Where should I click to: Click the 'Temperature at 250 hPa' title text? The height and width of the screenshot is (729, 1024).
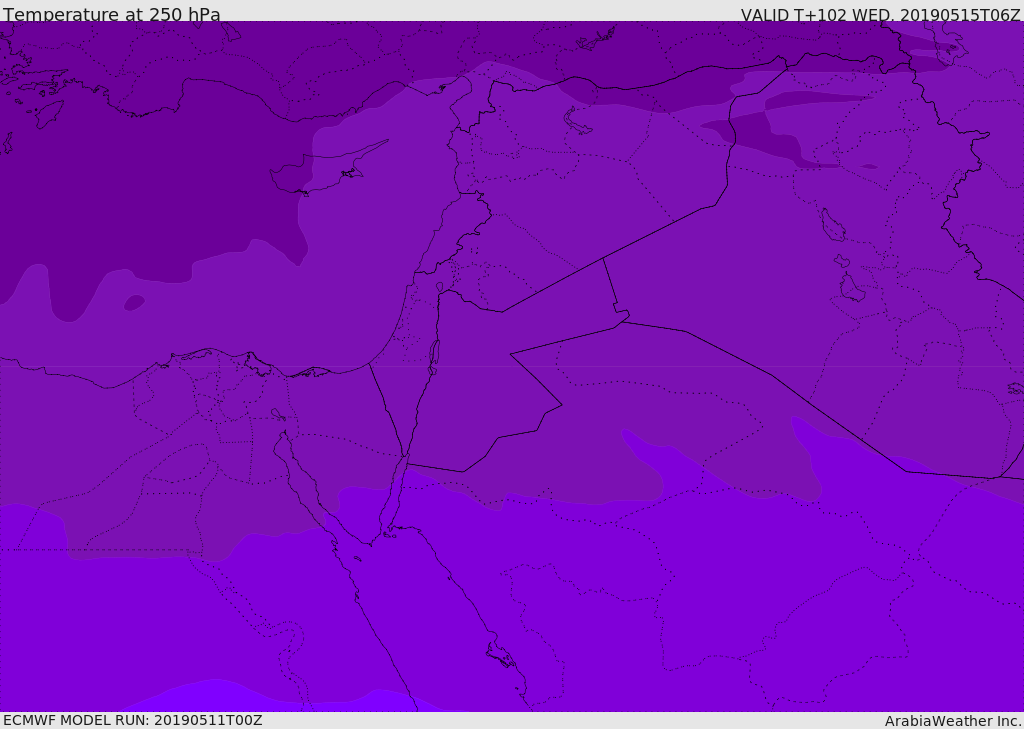click(112, 14)
